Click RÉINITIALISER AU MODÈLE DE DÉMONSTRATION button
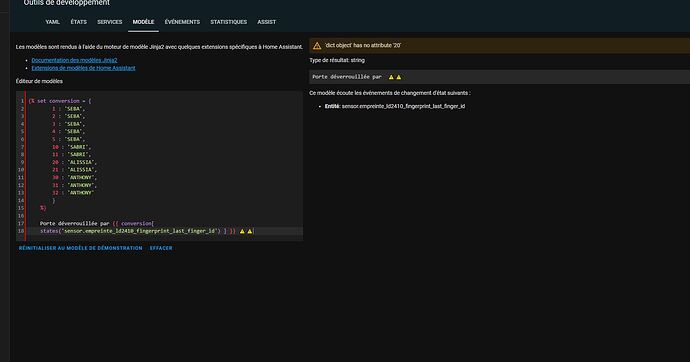 tap(81, 248)
